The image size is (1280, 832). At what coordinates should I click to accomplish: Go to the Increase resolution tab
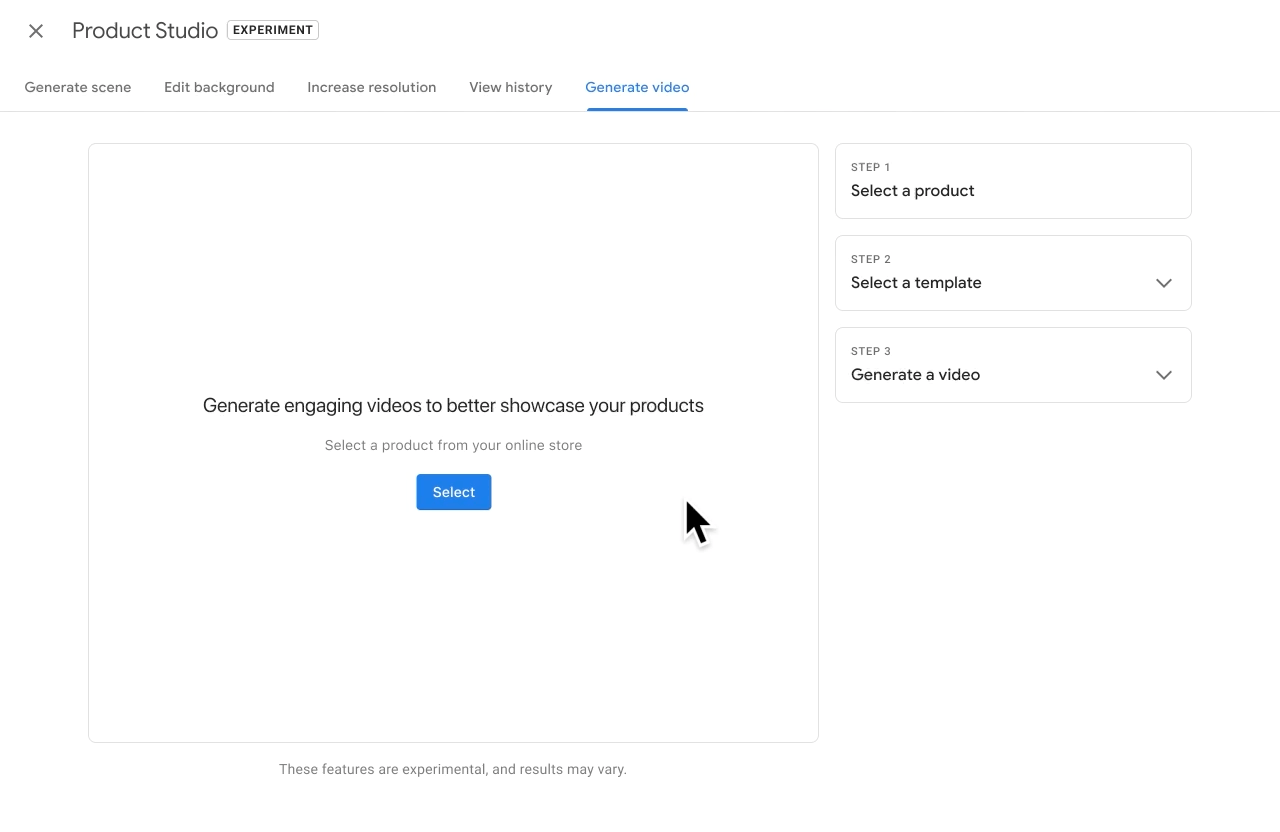click(372, 87)
